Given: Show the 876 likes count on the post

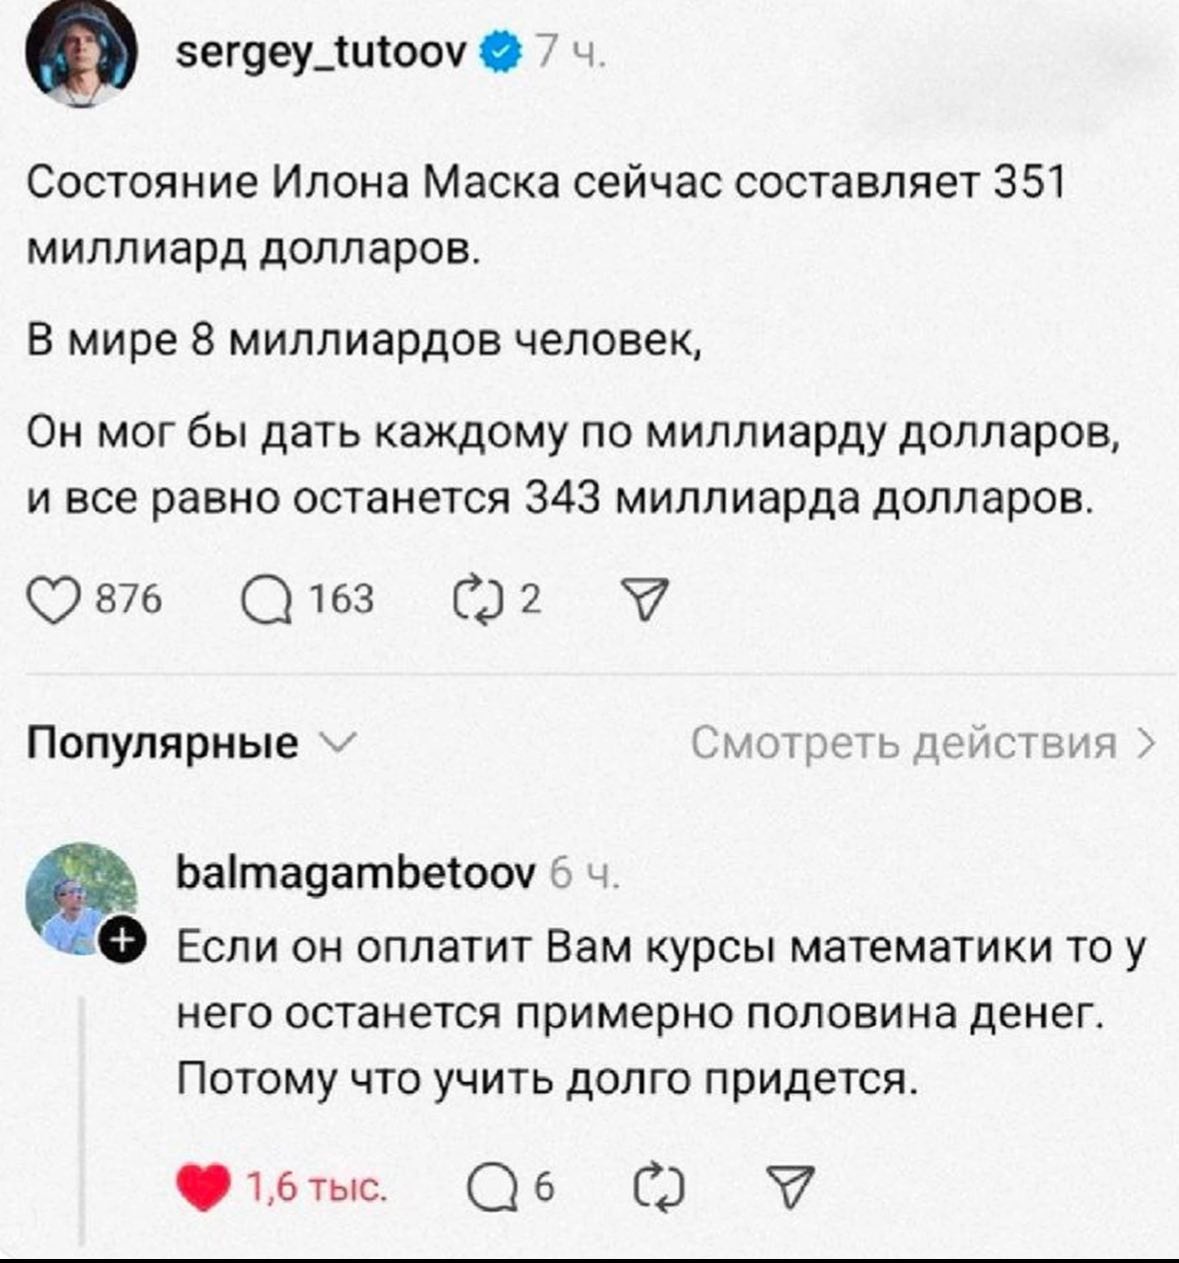Looking at the screenshot, I should pyautogui.click(x=128, y=600).
